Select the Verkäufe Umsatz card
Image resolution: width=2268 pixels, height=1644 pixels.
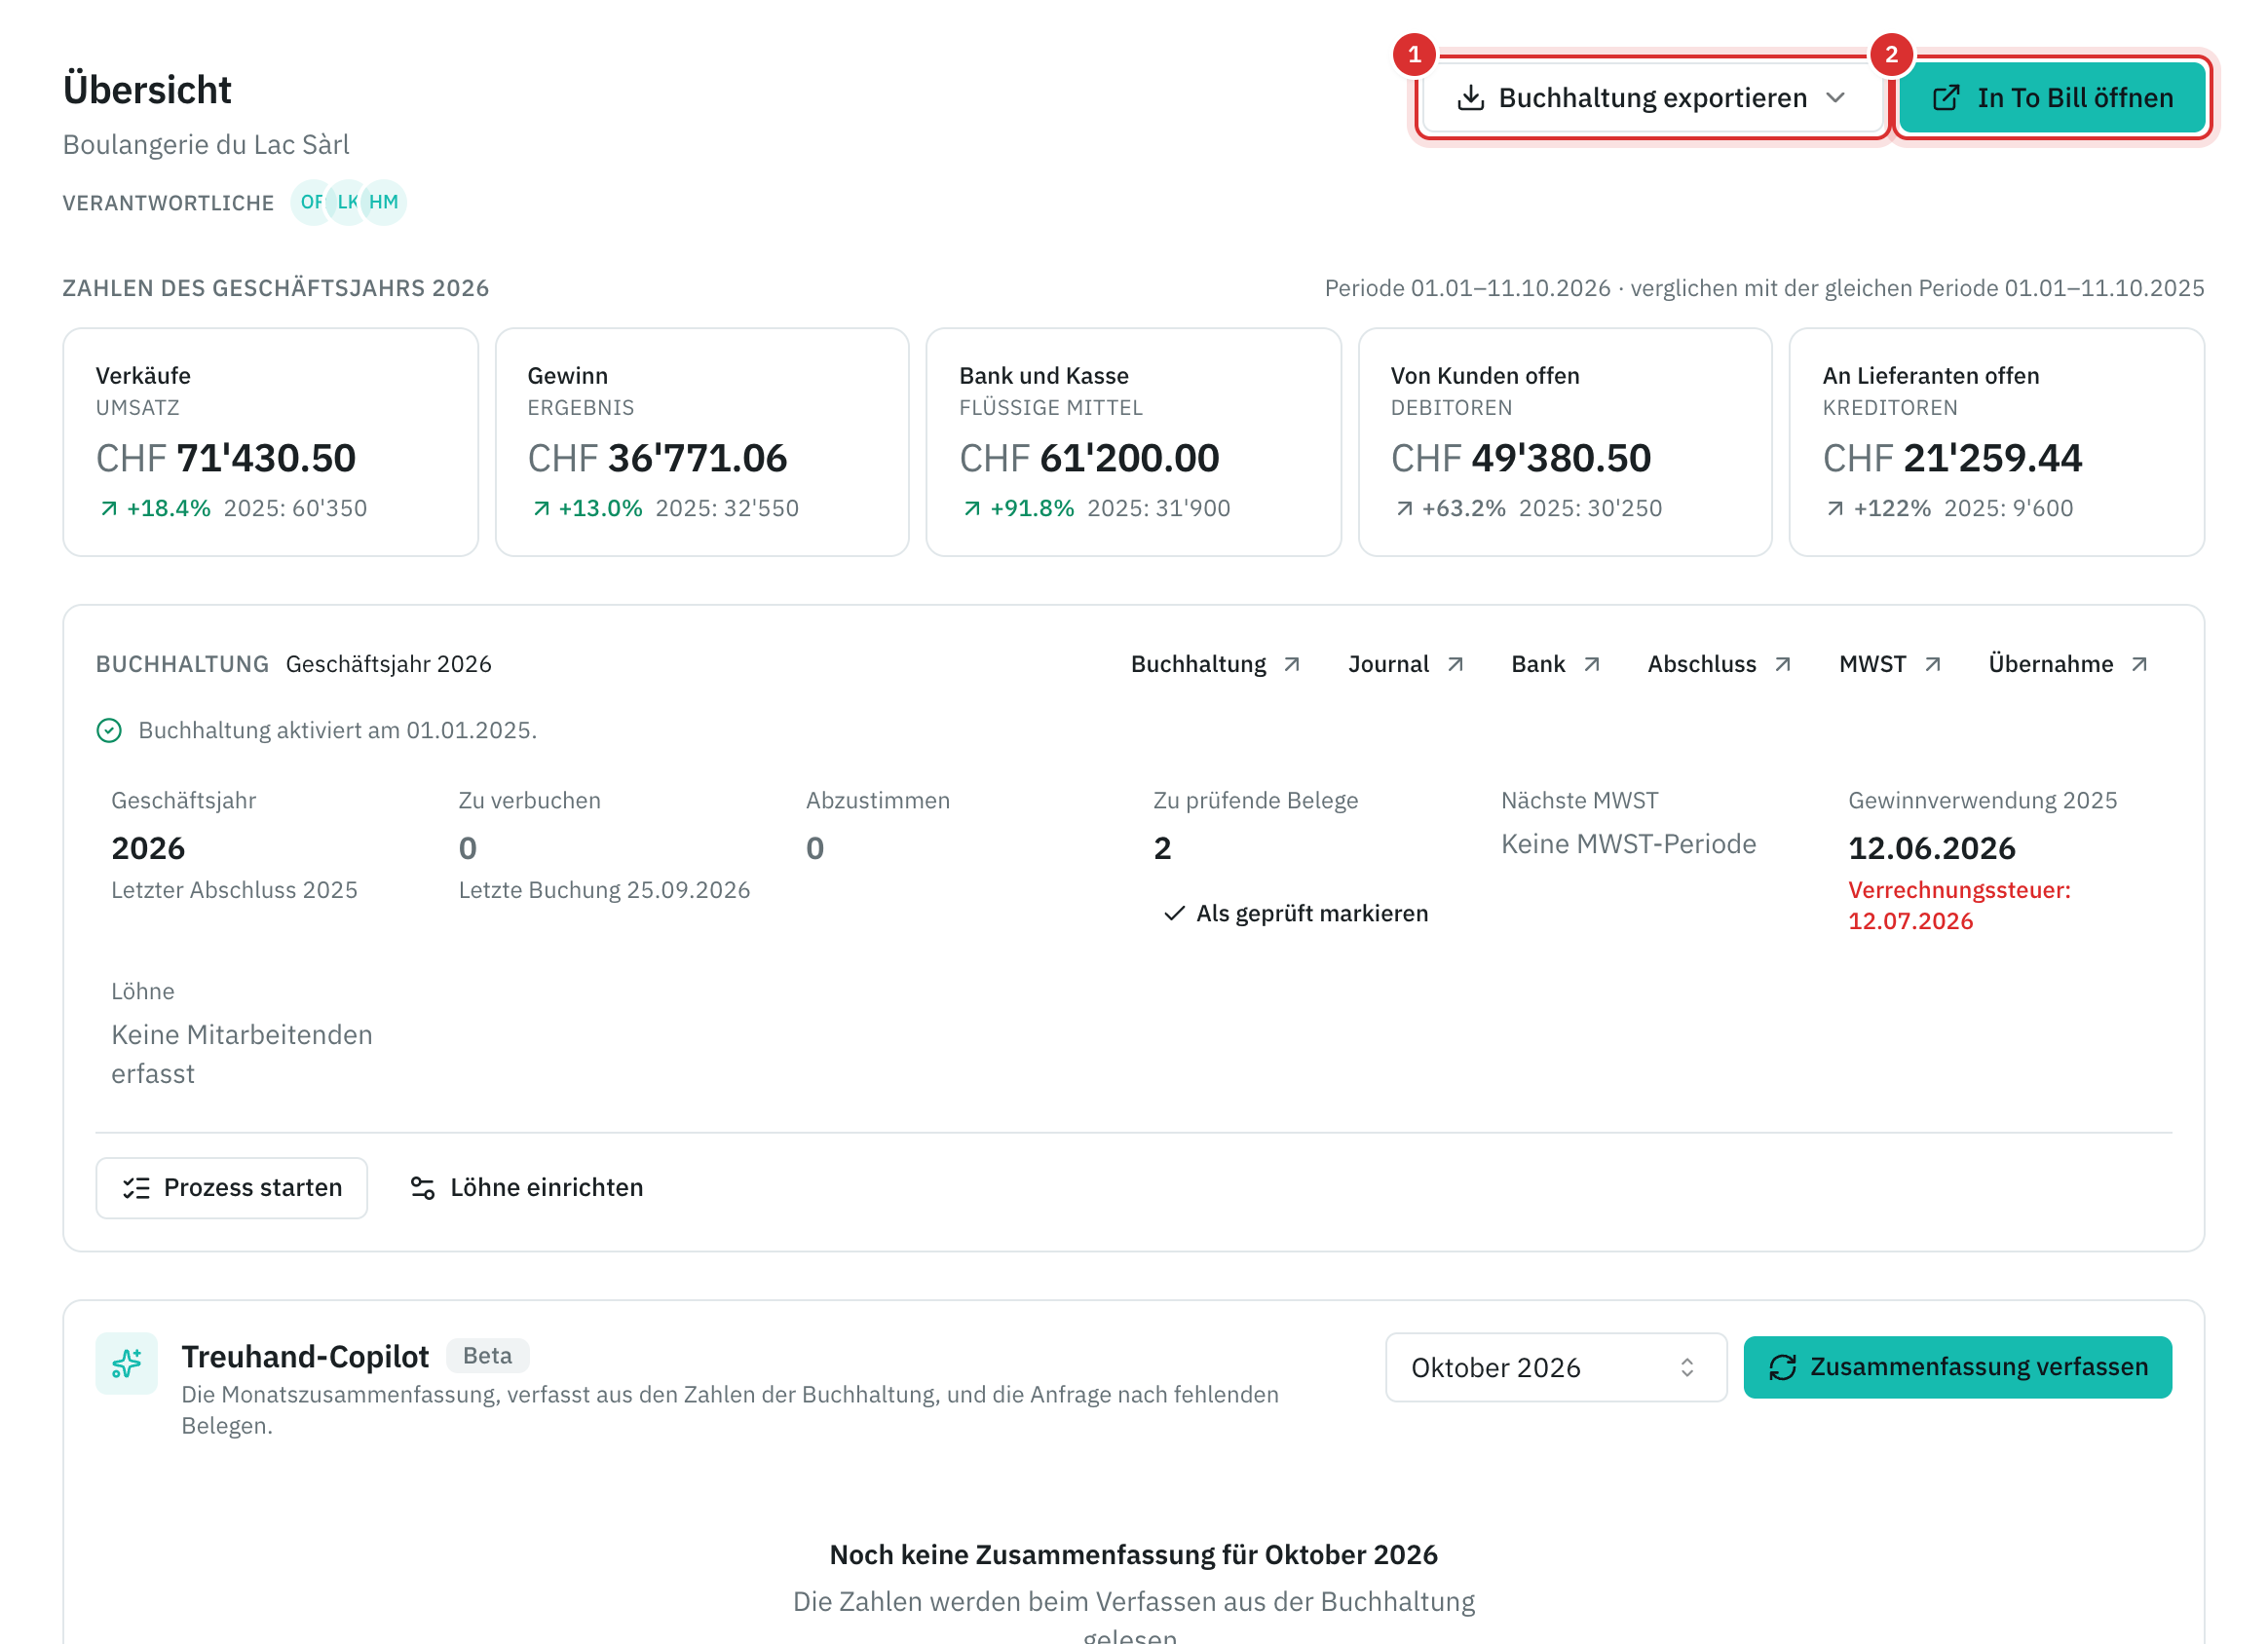coord(270,442)
